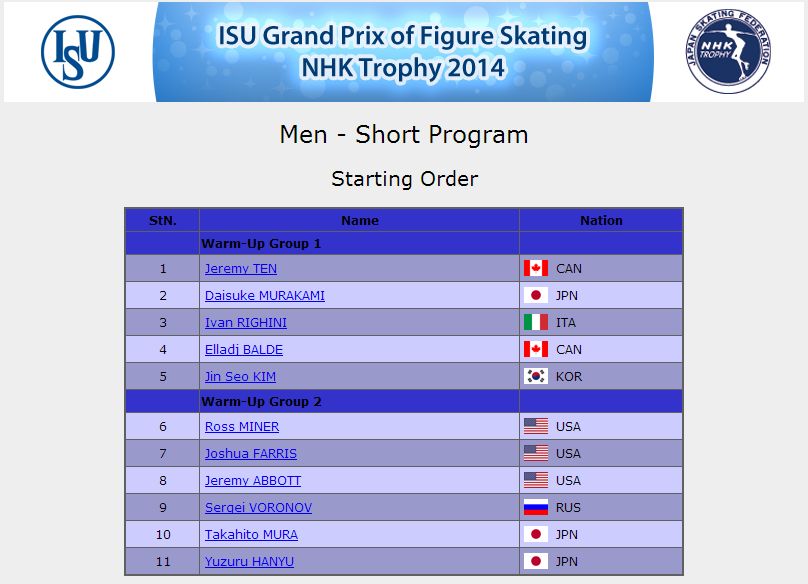Open Elladj BALDE's profile
Image resolution: width=808 pixels, height=584 pixels.
click(244, 349)
